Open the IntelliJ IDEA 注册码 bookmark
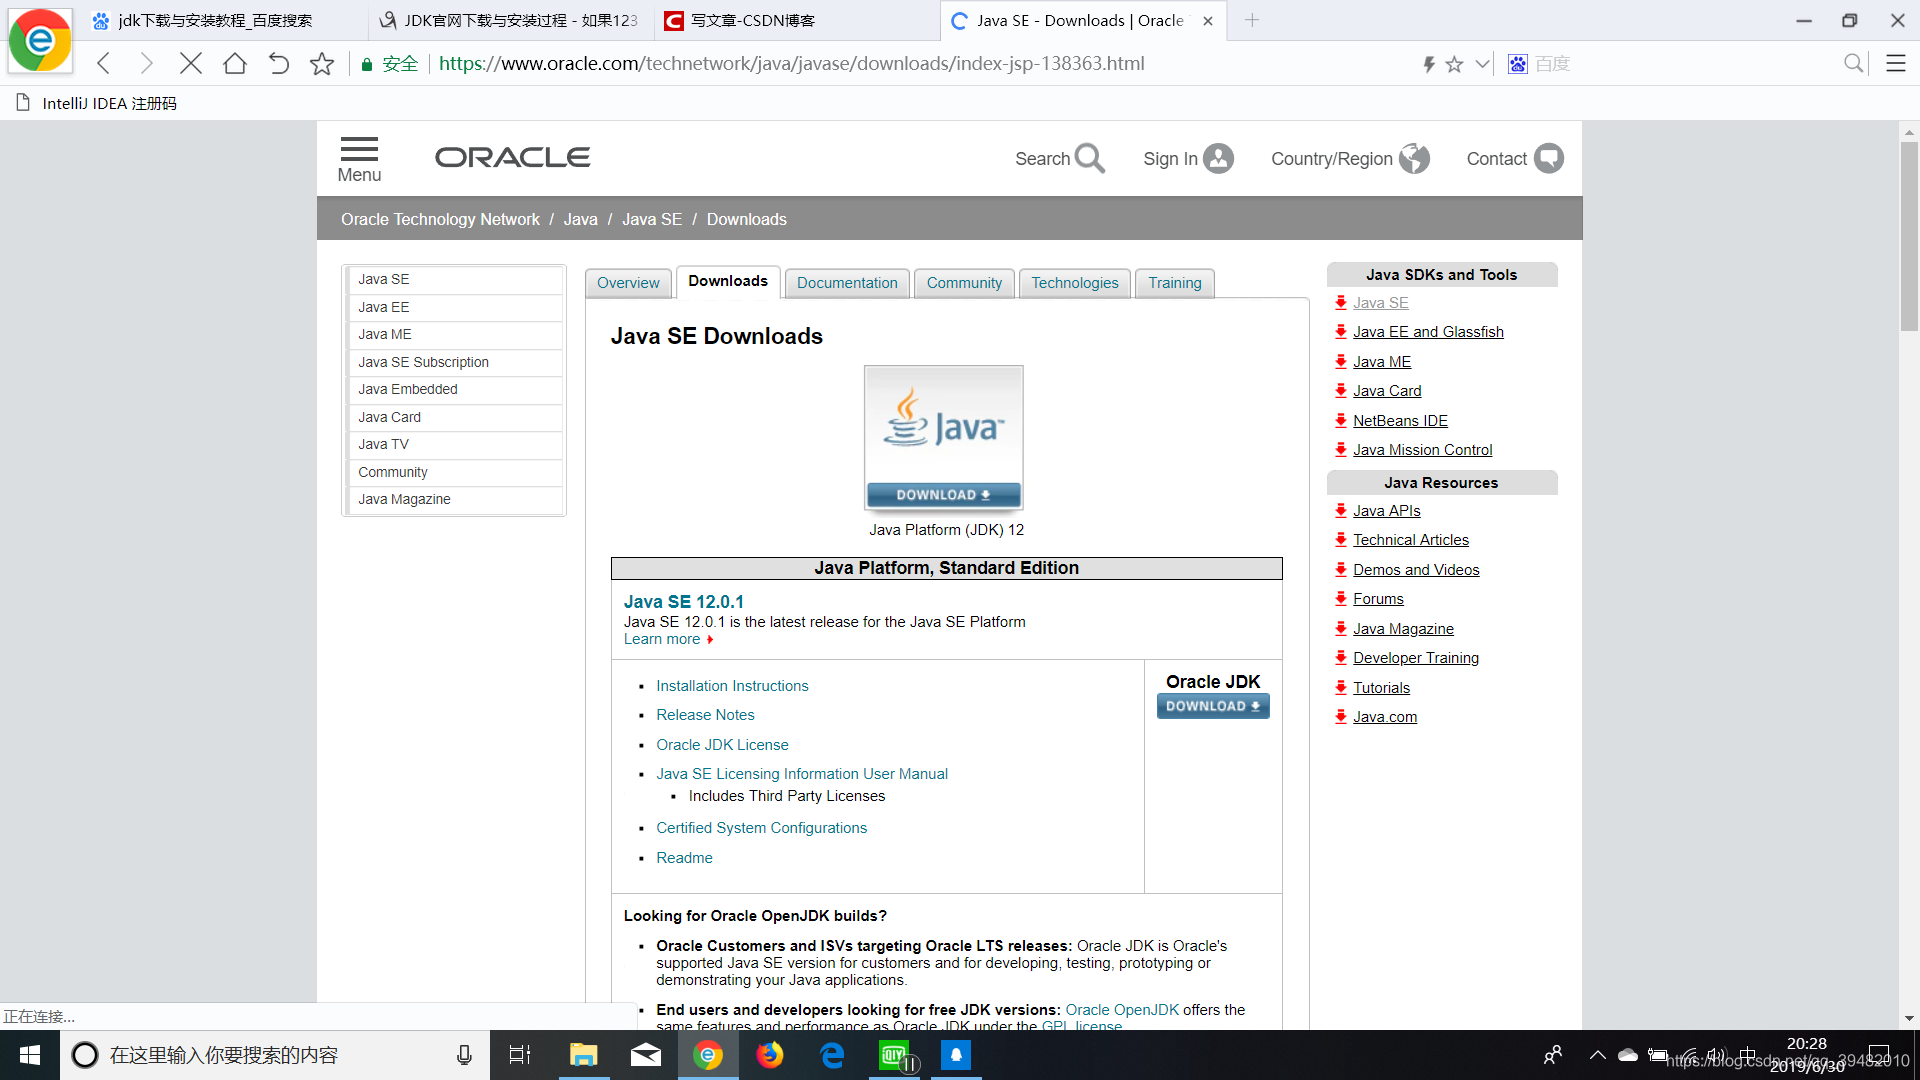This screenshot has height=1080, width=1920. 97,103
